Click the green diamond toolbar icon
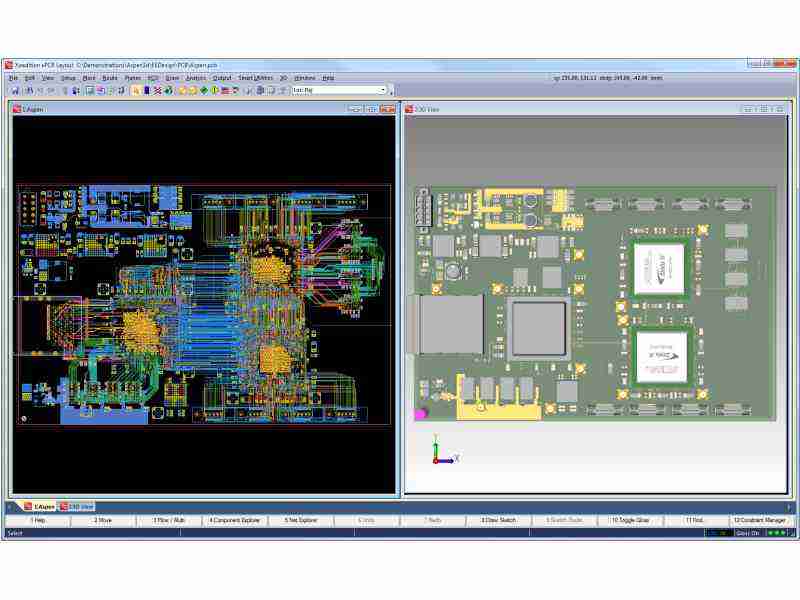This screenshot has height=600, width=800. tap(204, 90)
